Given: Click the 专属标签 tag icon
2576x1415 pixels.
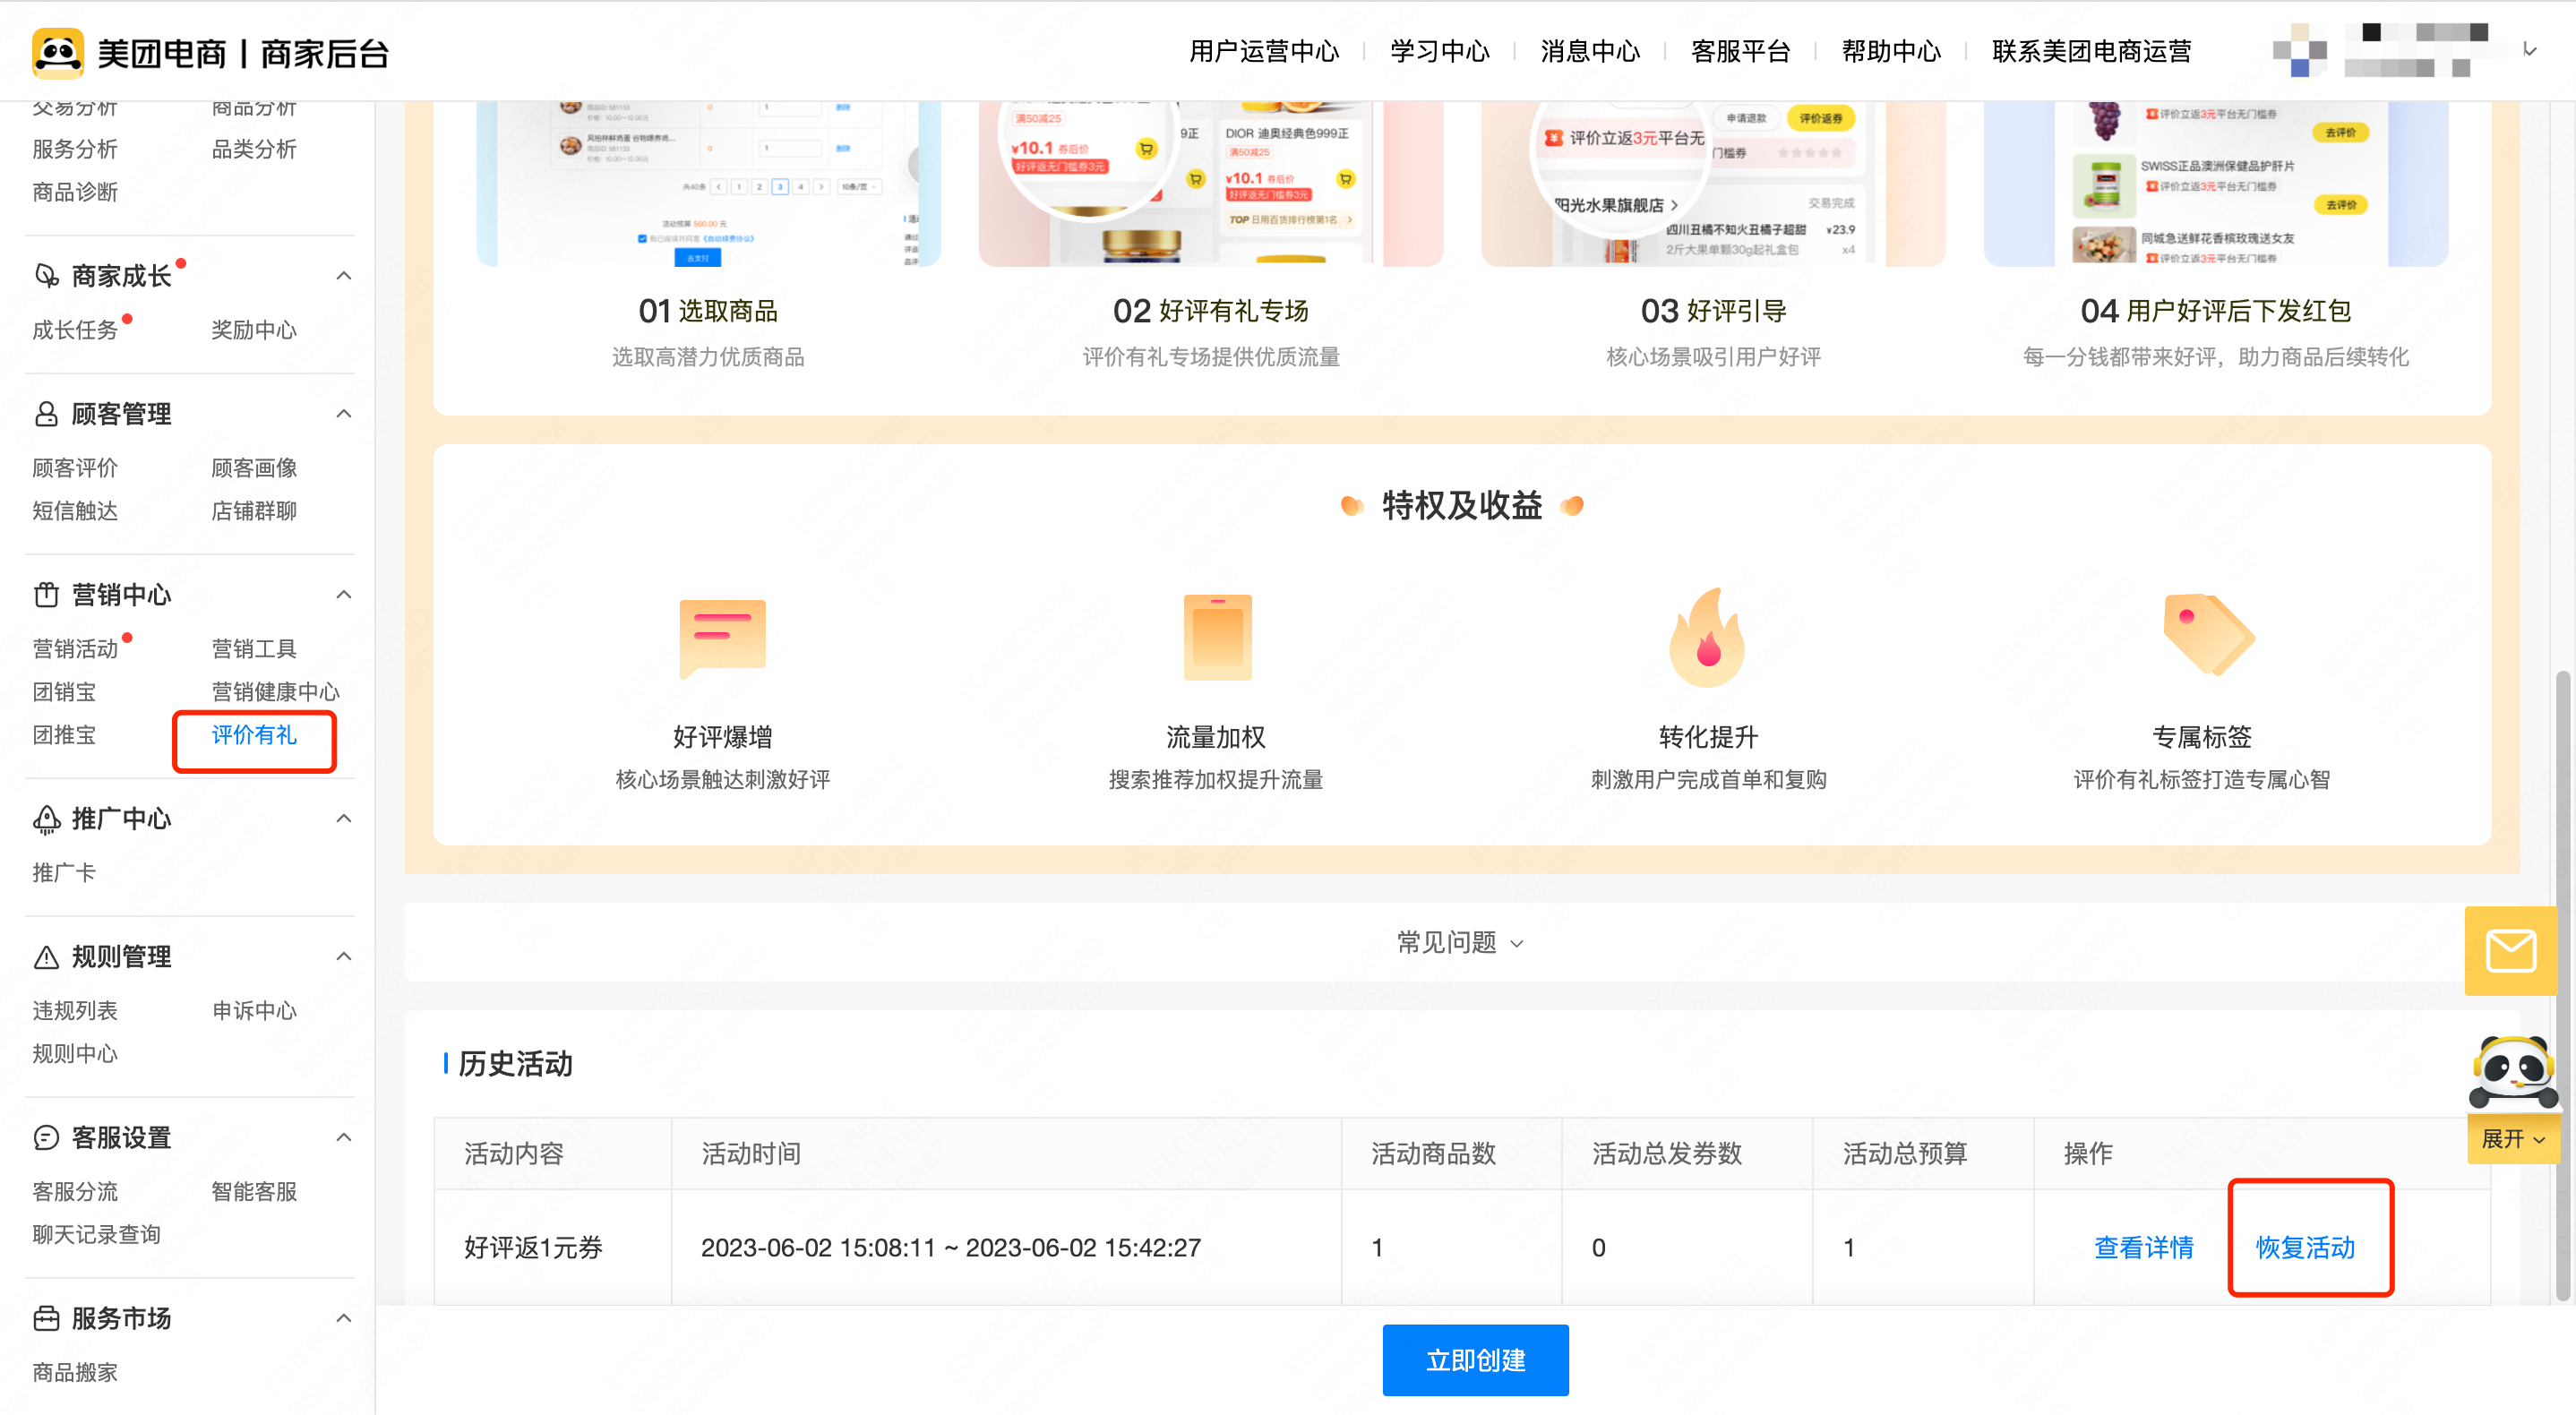Looking at the screenshot, I should click(2207, 635).
